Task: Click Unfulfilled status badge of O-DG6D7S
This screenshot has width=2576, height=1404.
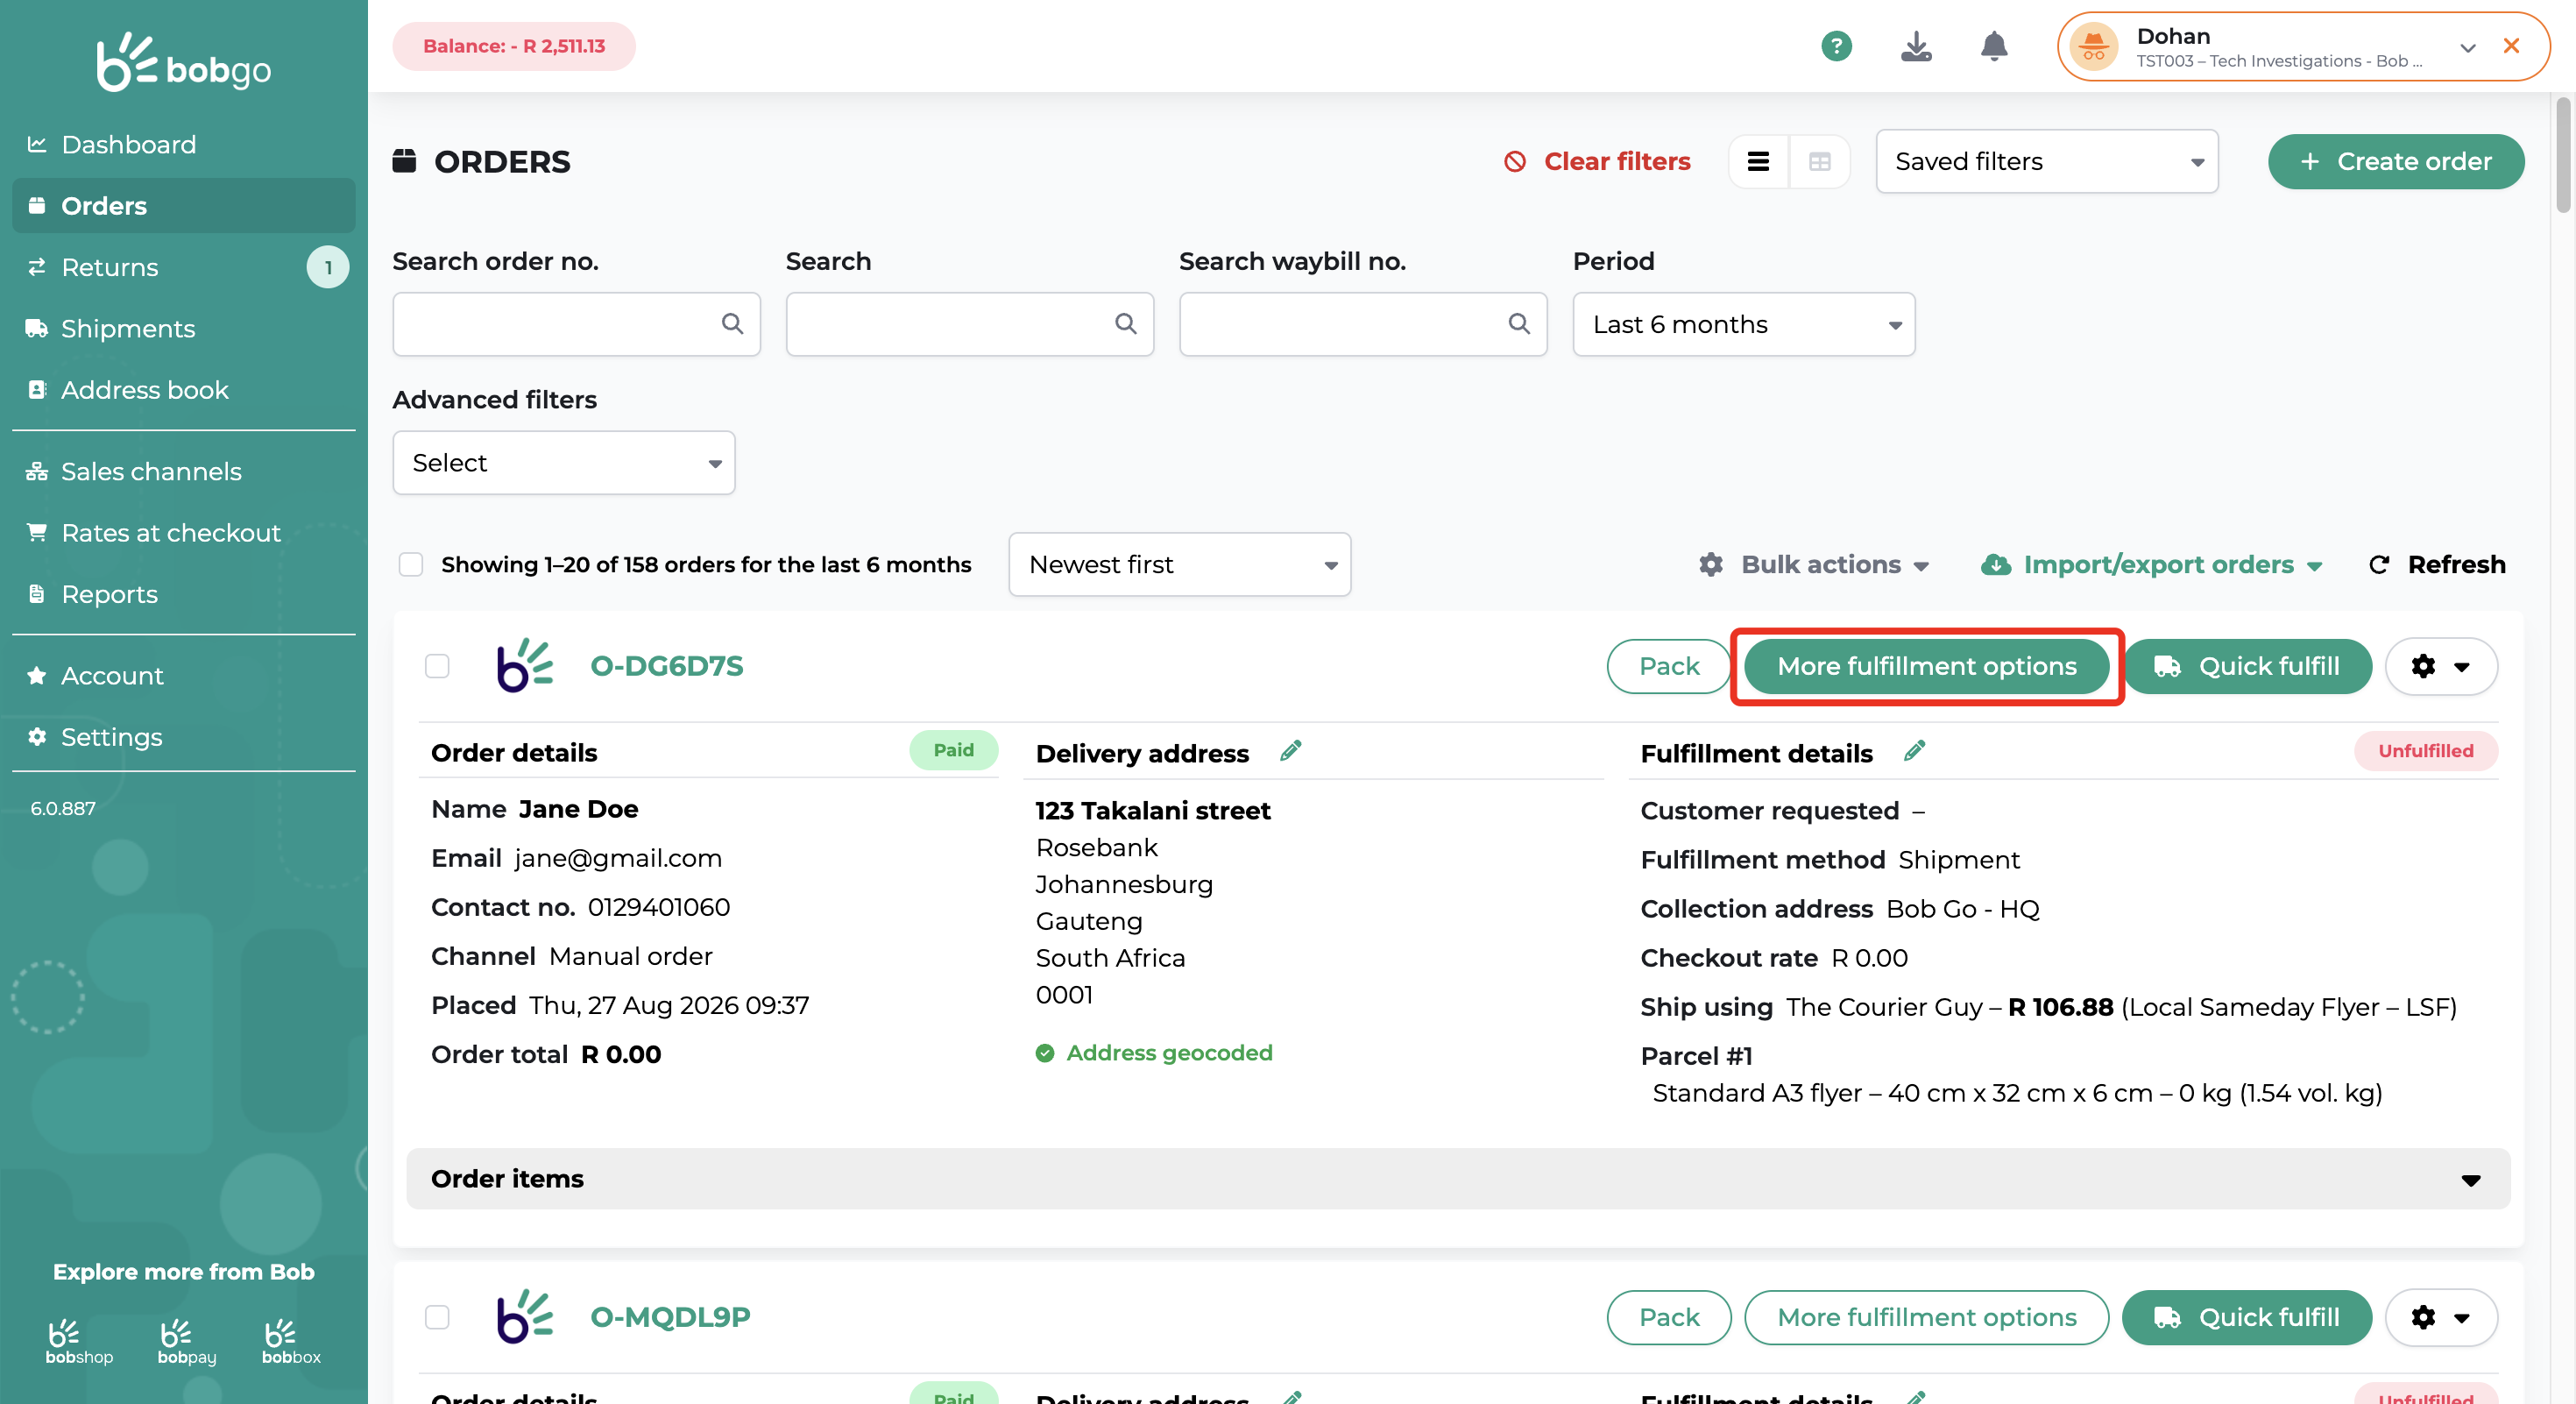Action: pyautogui.click(x=2425, y=751)
